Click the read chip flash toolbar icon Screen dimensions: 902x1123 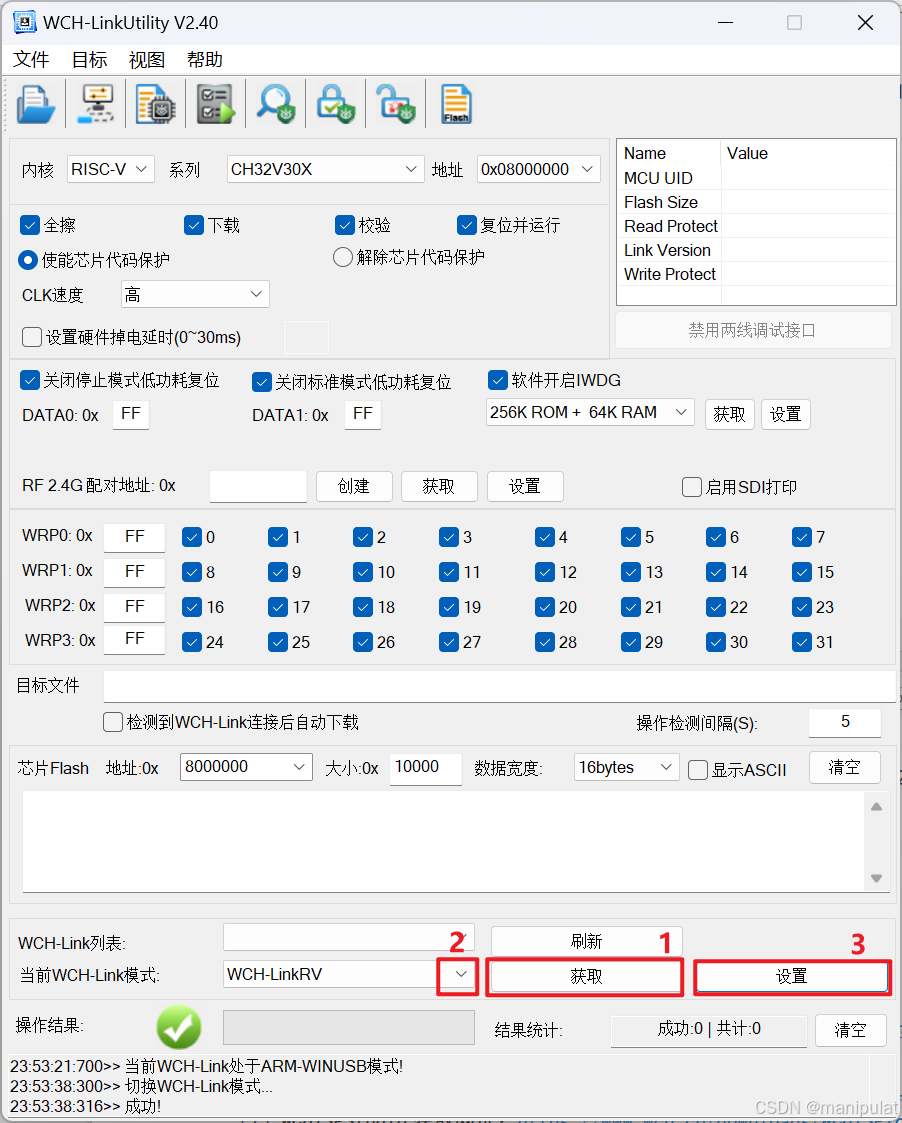pos(155,105)
